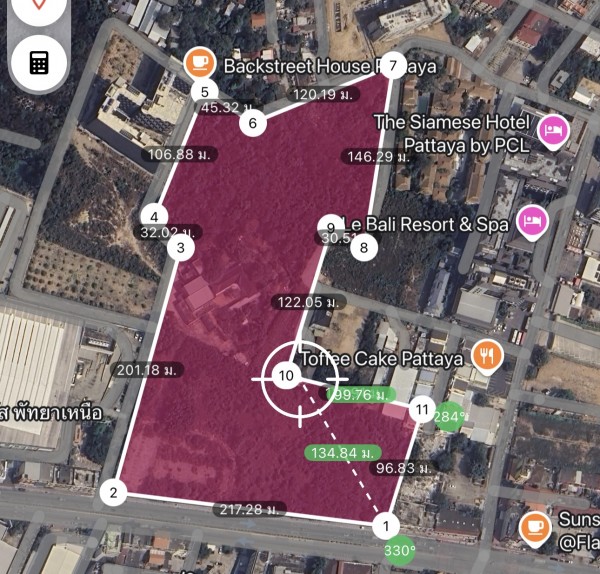Open the calculator button
This screenshot has width=600, height=574.
[39, 62]
